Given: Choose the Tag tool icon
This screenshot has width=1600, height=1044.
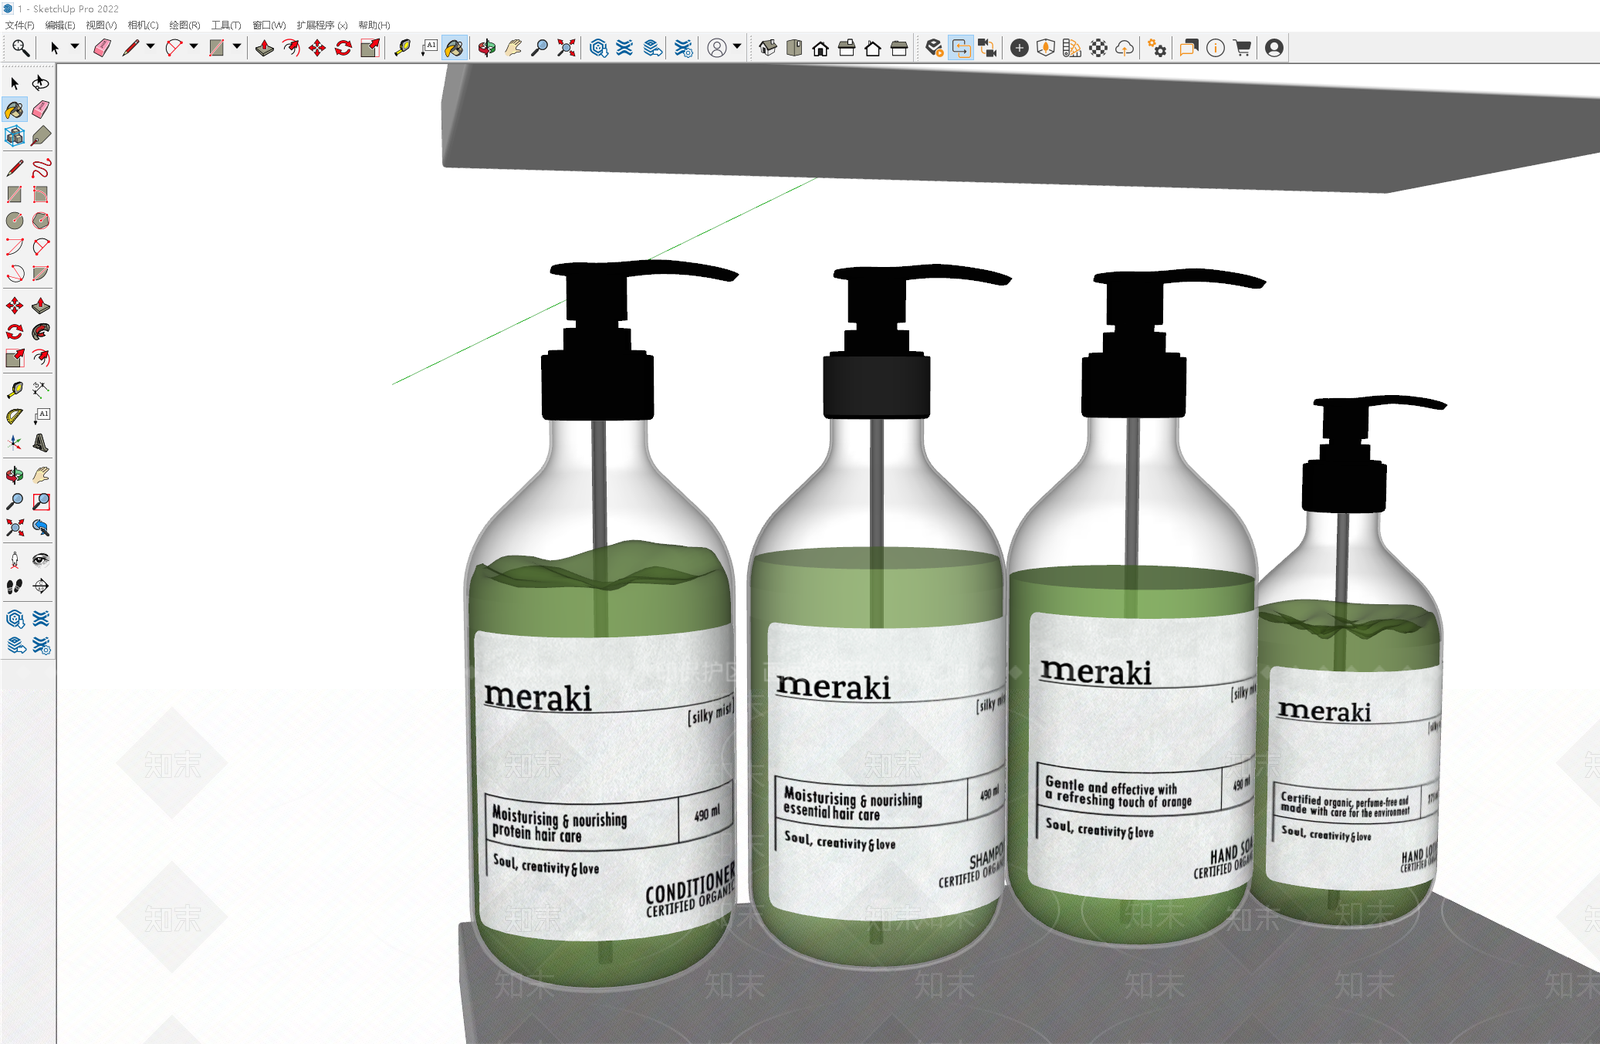Looking at the screenshot, I should point(41,136).
